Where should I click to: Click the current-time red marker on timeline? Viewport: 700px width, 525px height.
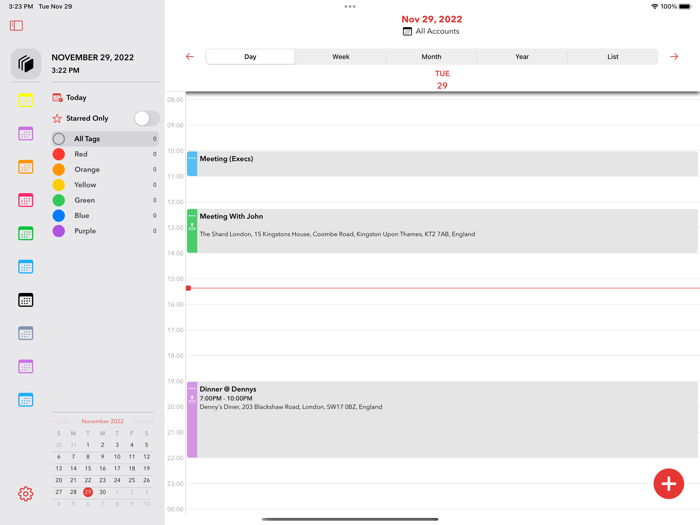point(188,288)
